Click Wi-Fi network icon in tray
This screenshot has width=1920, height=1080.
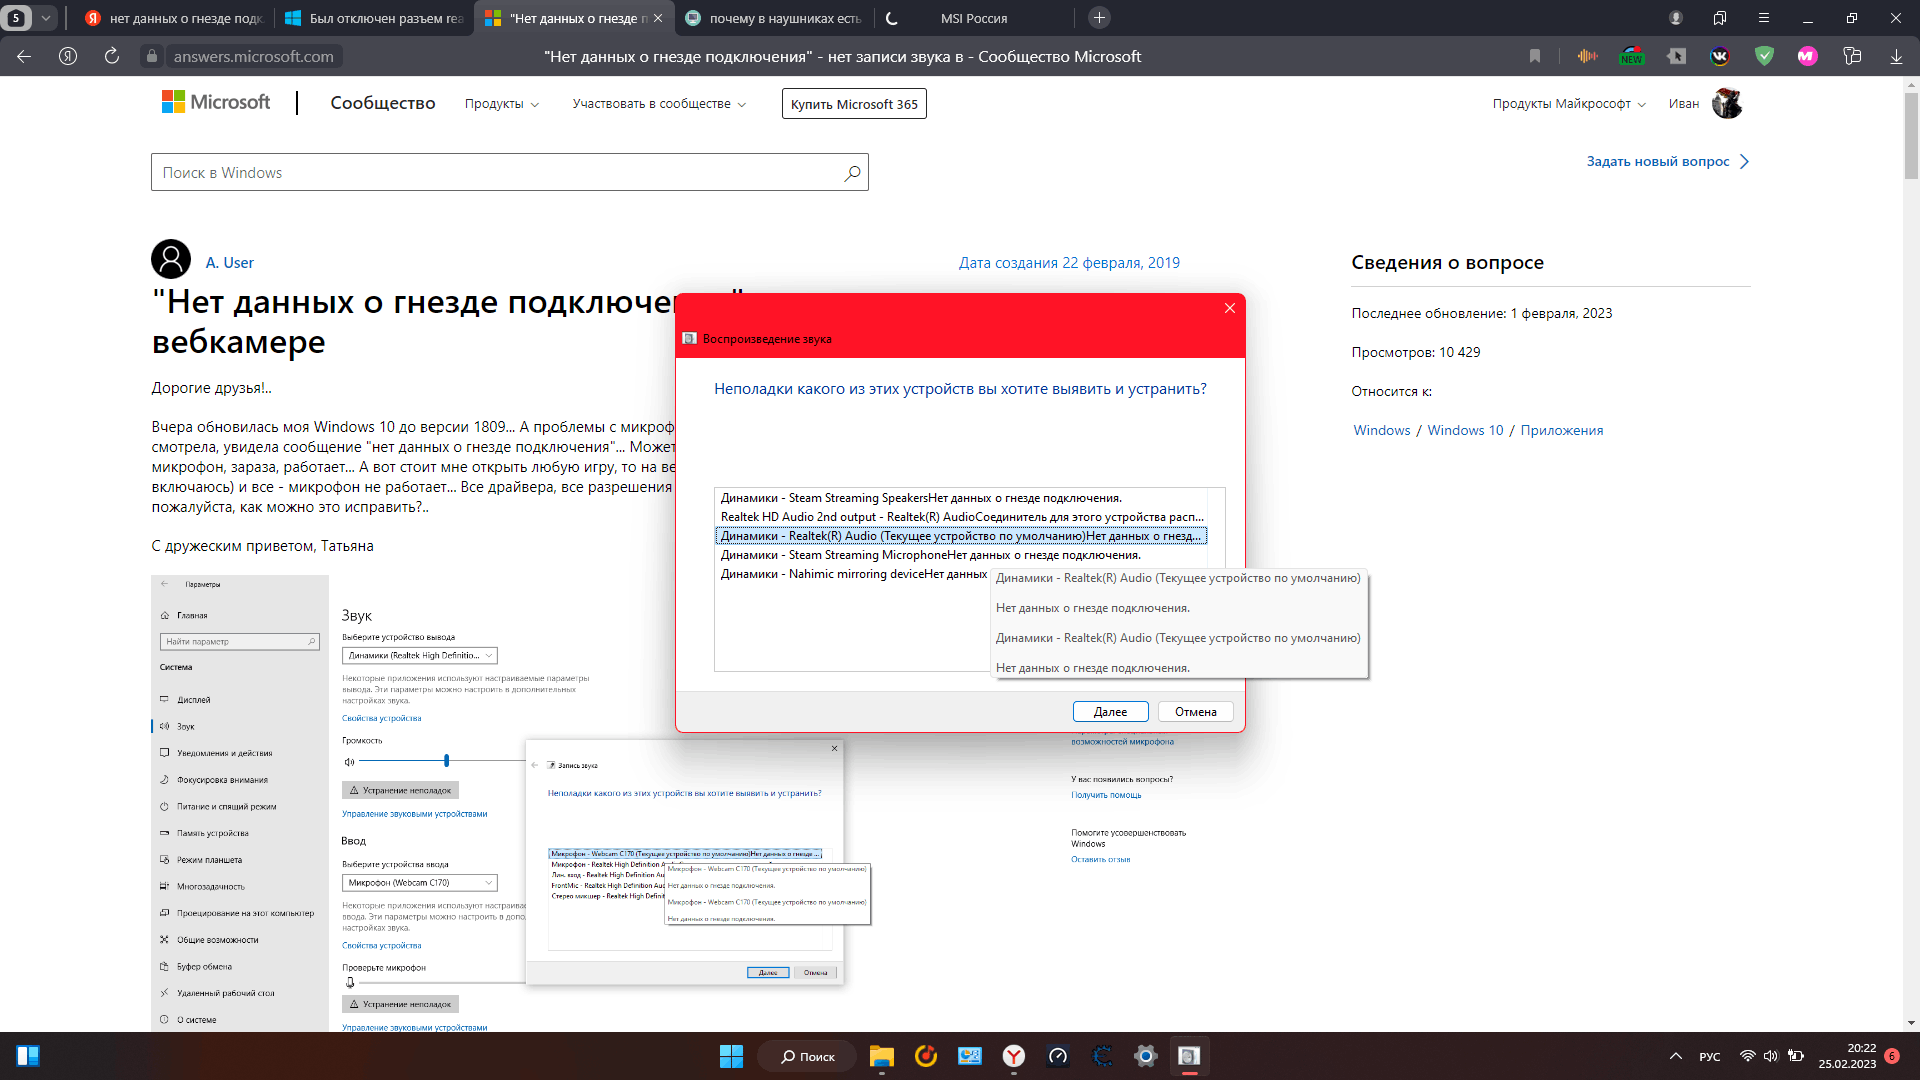click(x=1747, y=1056)
